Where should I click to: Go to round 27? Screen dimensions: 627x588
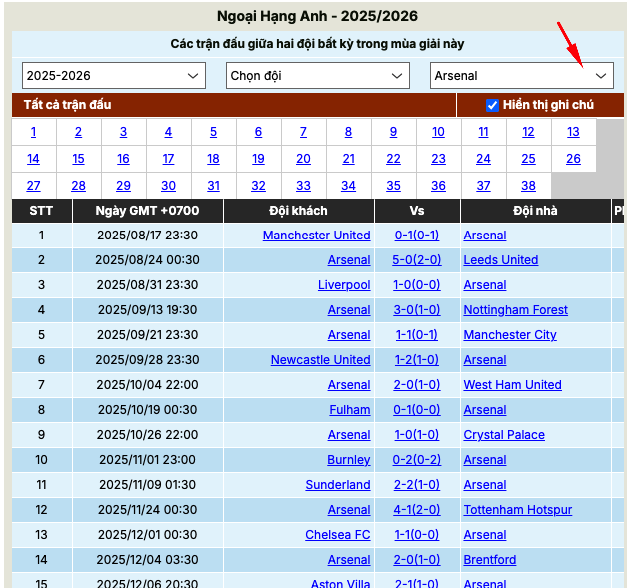pos(34,186)
